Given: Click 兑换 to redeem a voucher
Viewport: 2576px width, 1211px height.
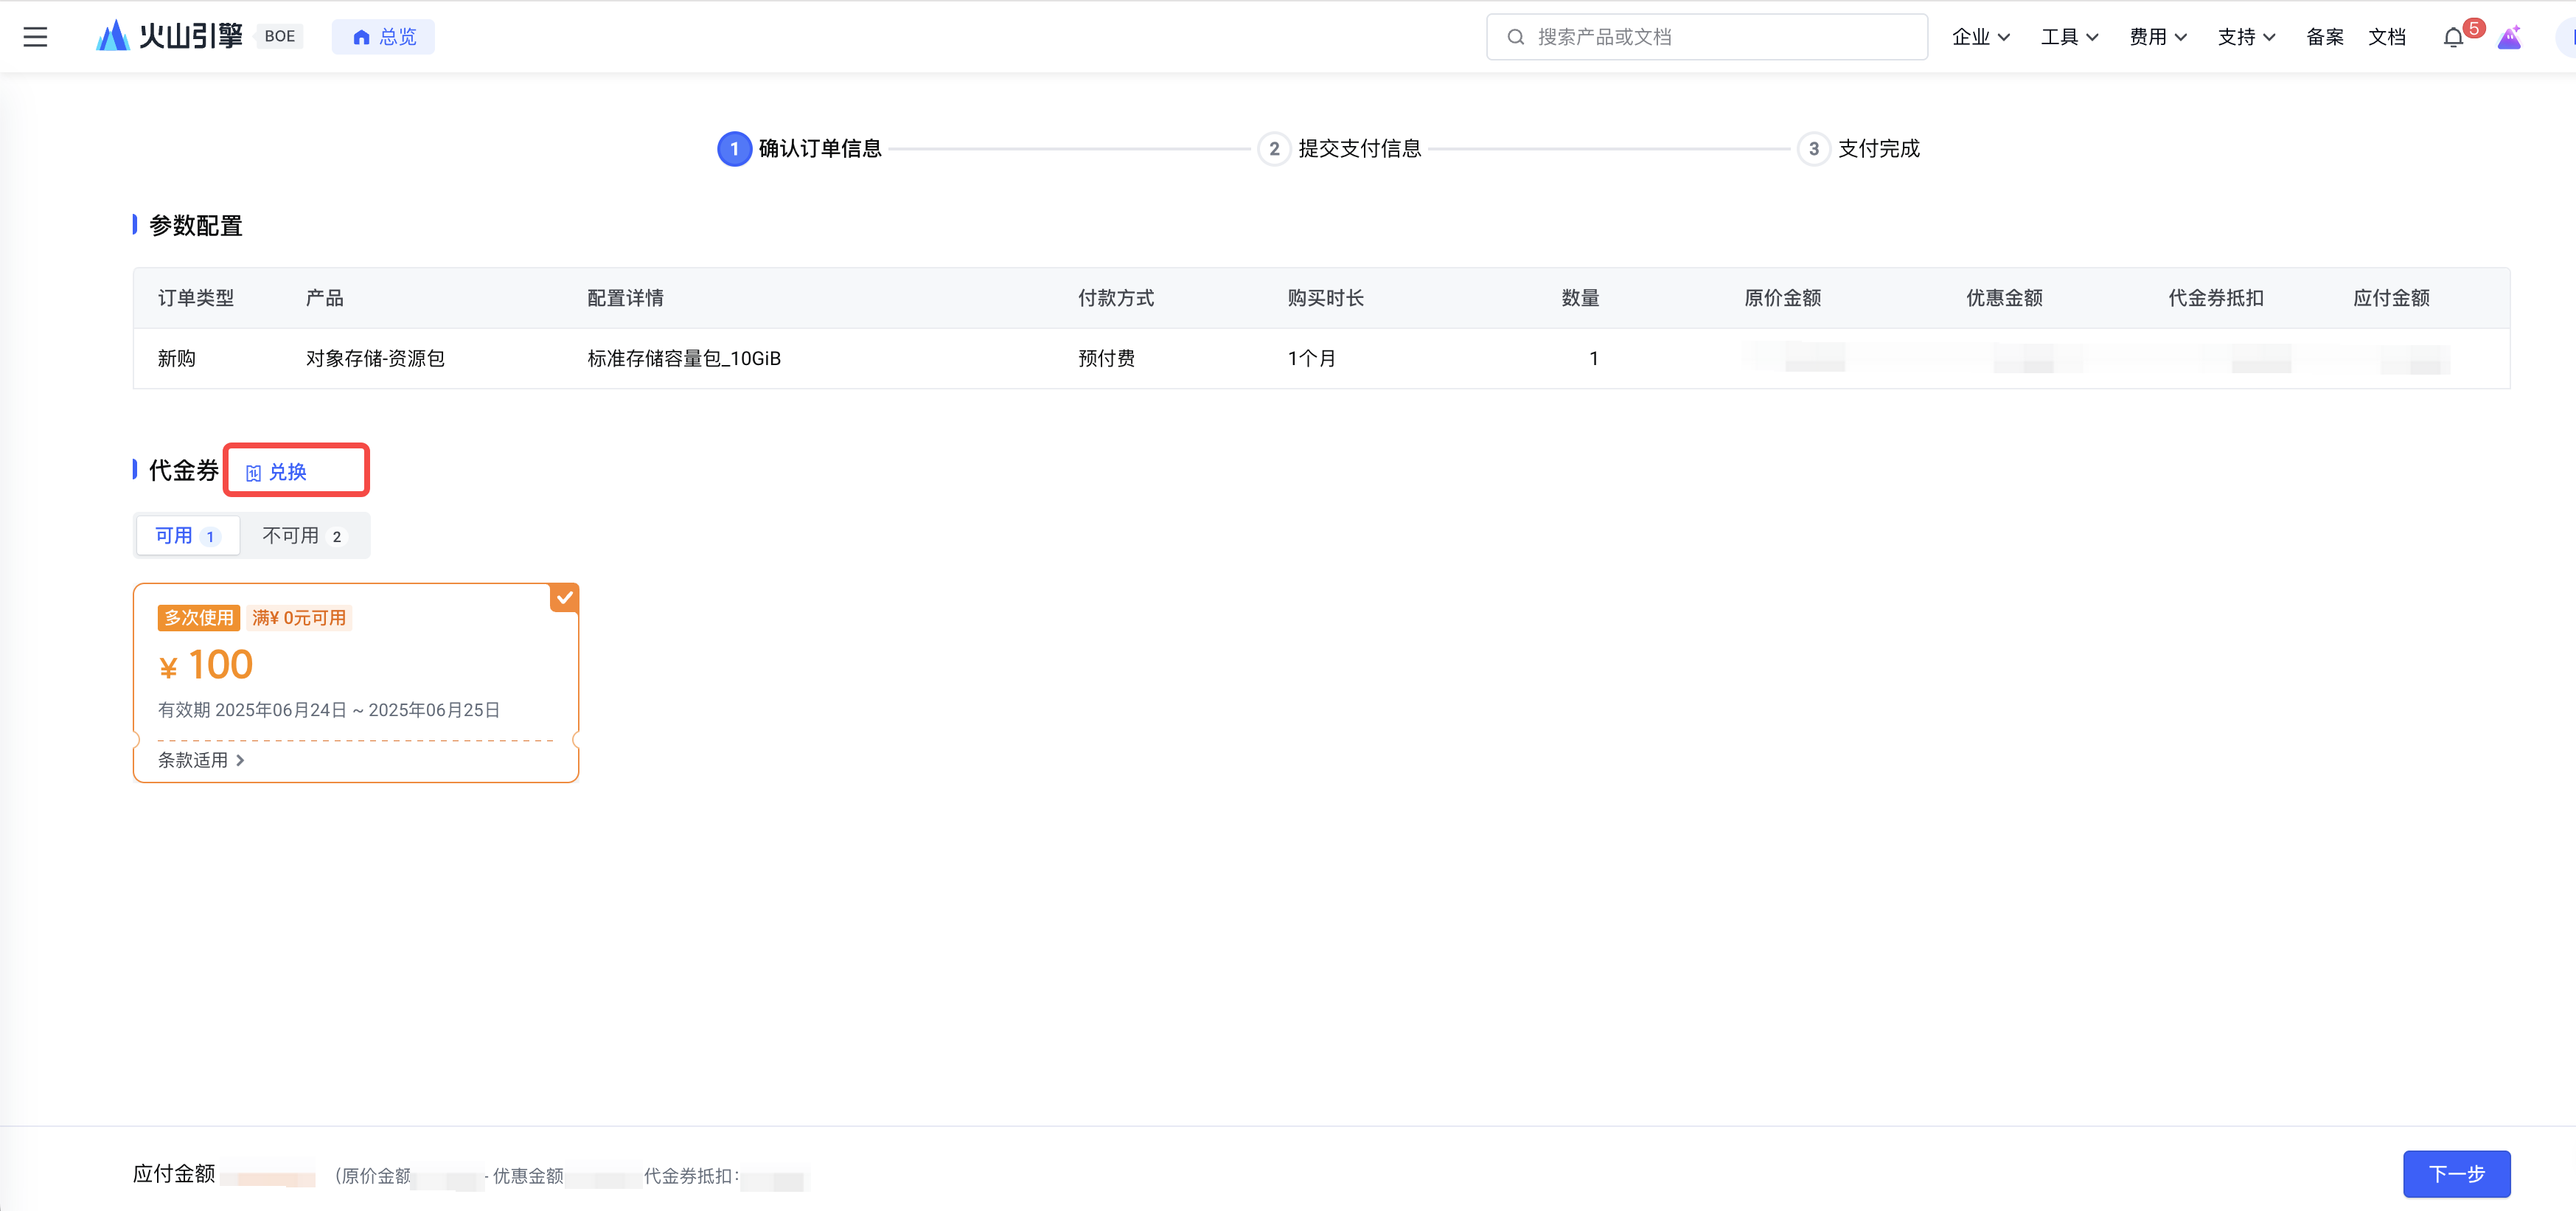Looking at the screenshot, I should pyautogui.click(x=287, y=472).
